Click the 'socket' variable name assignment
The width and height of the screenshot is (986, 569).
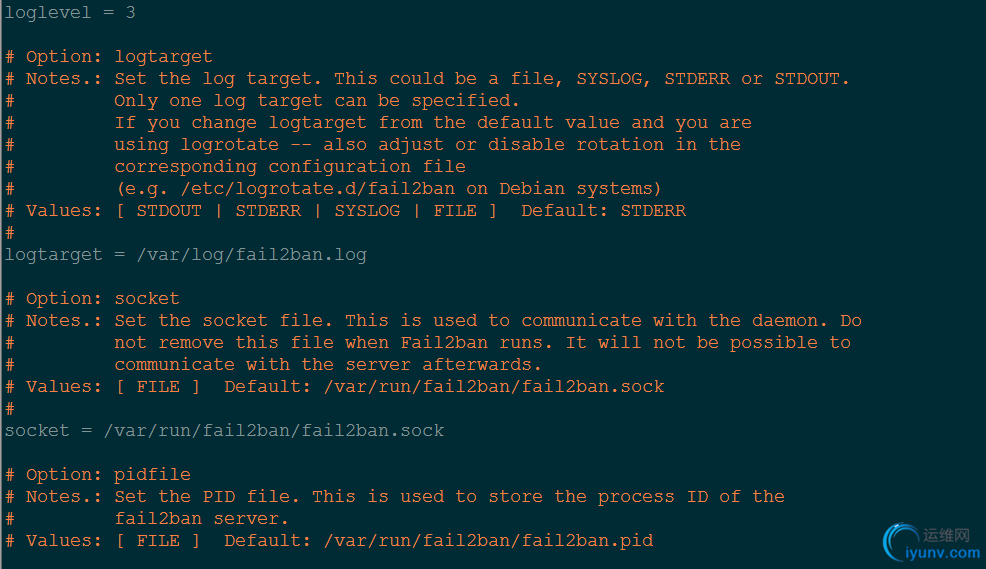click(37, 431)
